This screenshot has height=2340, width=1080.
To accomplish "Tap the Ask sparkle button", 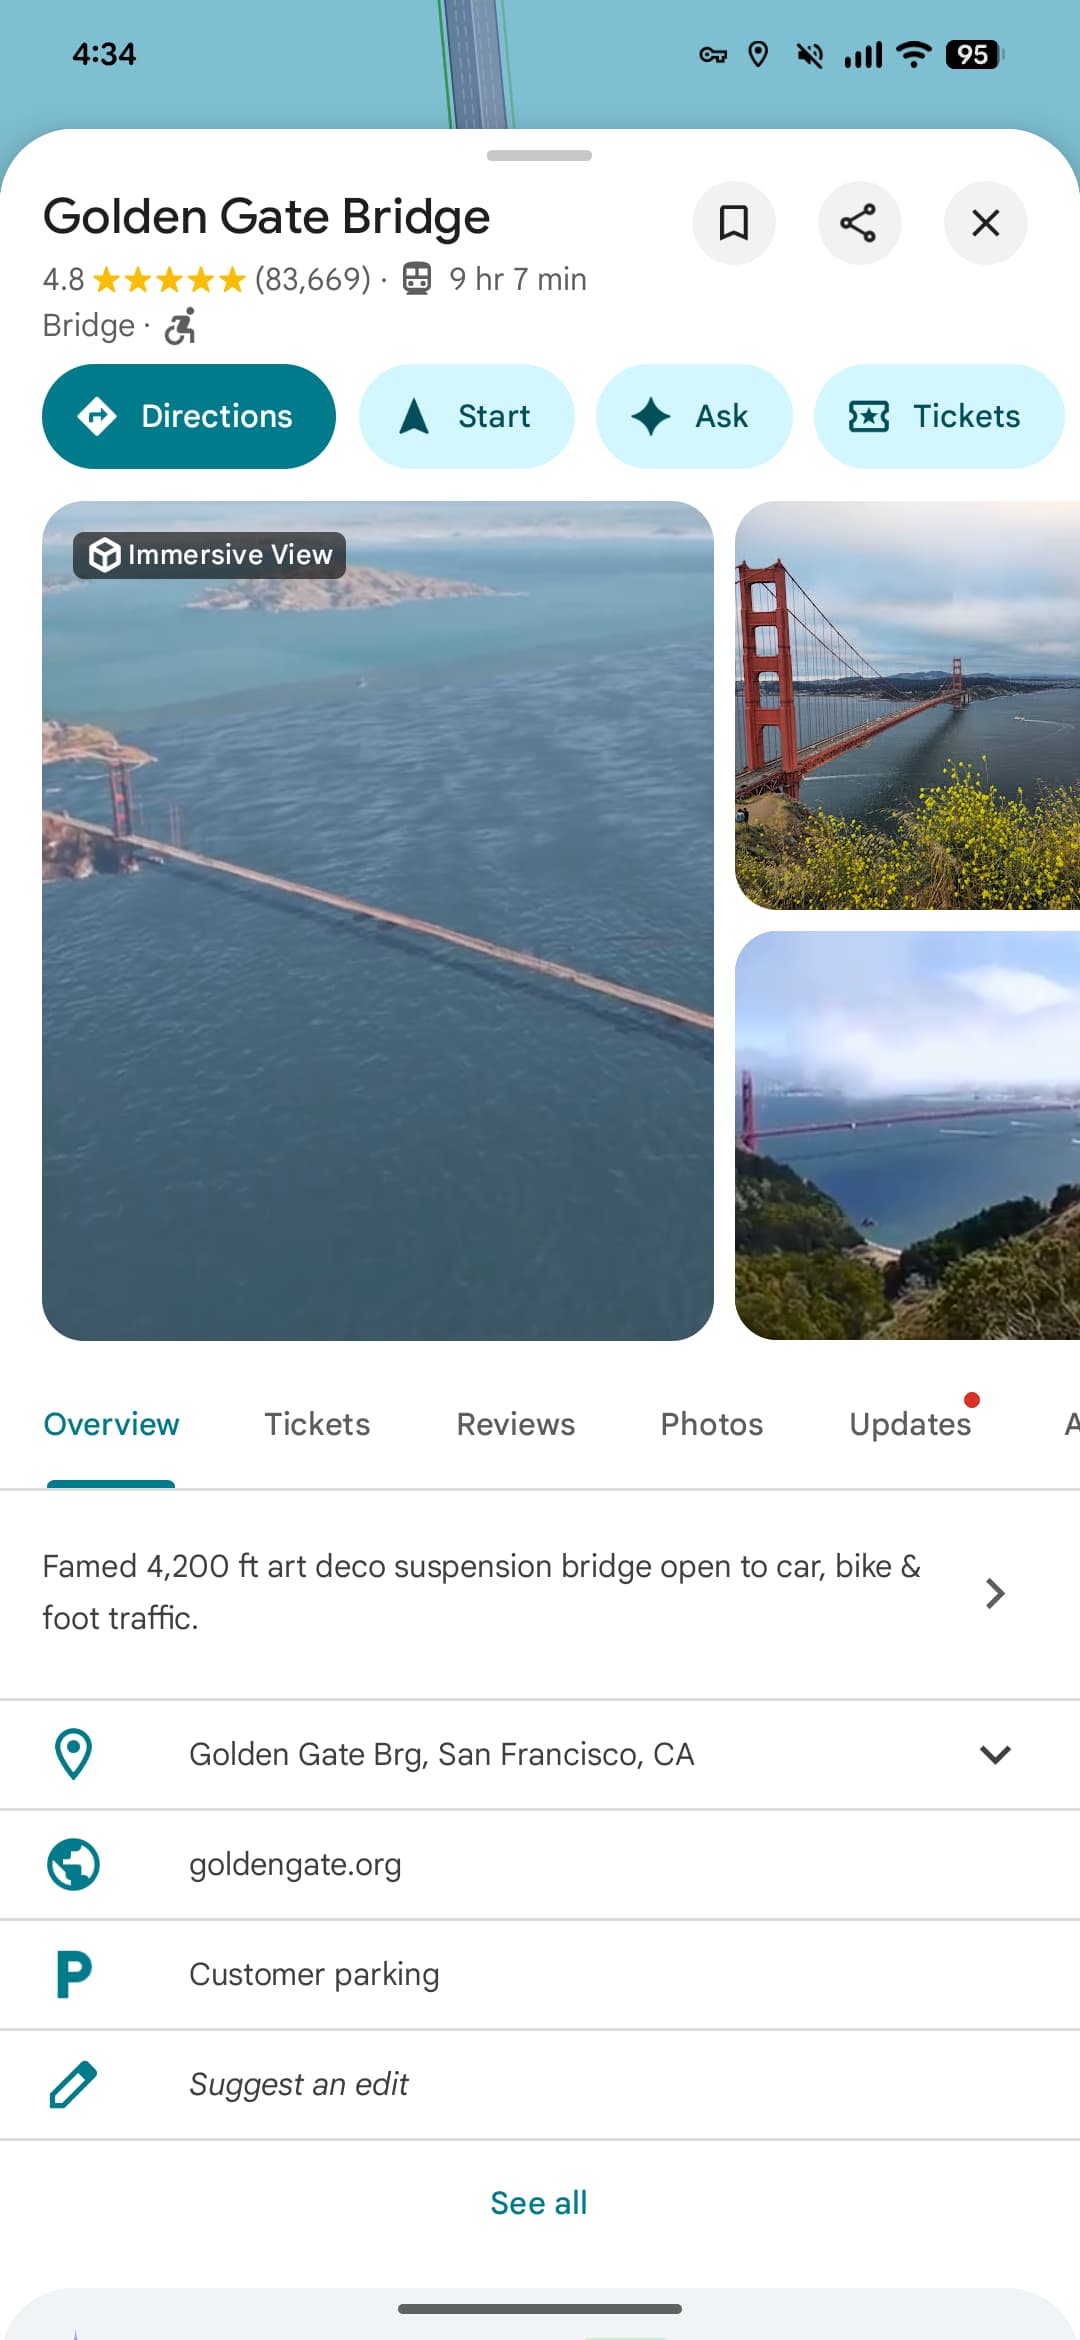I will (x=693, y=416).
